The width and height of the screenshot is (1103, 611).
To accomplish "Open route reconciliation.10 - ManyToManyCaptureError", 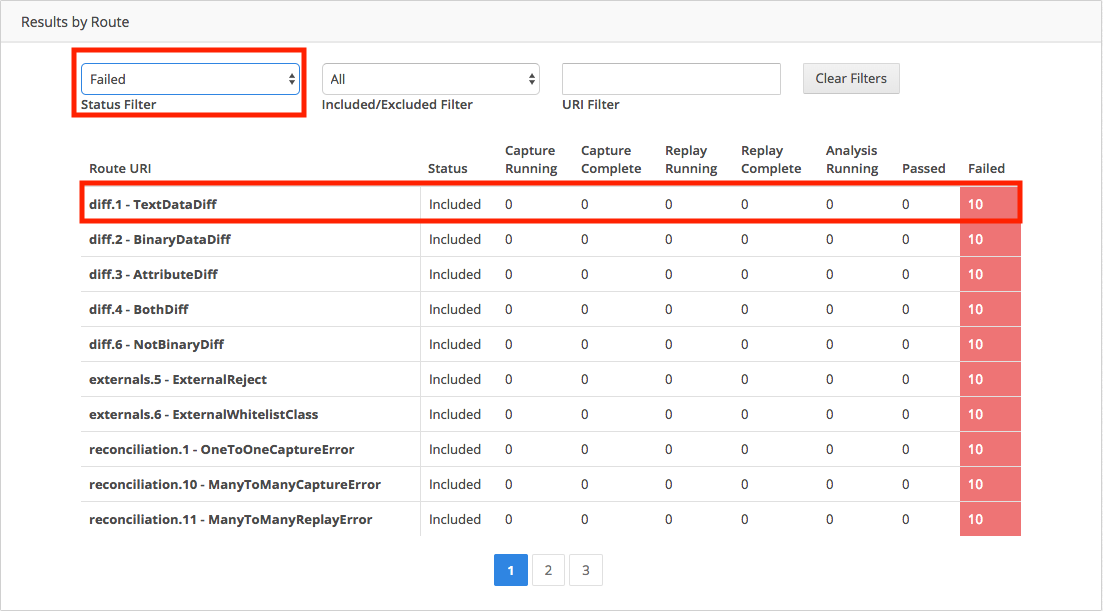I will 235,484.
